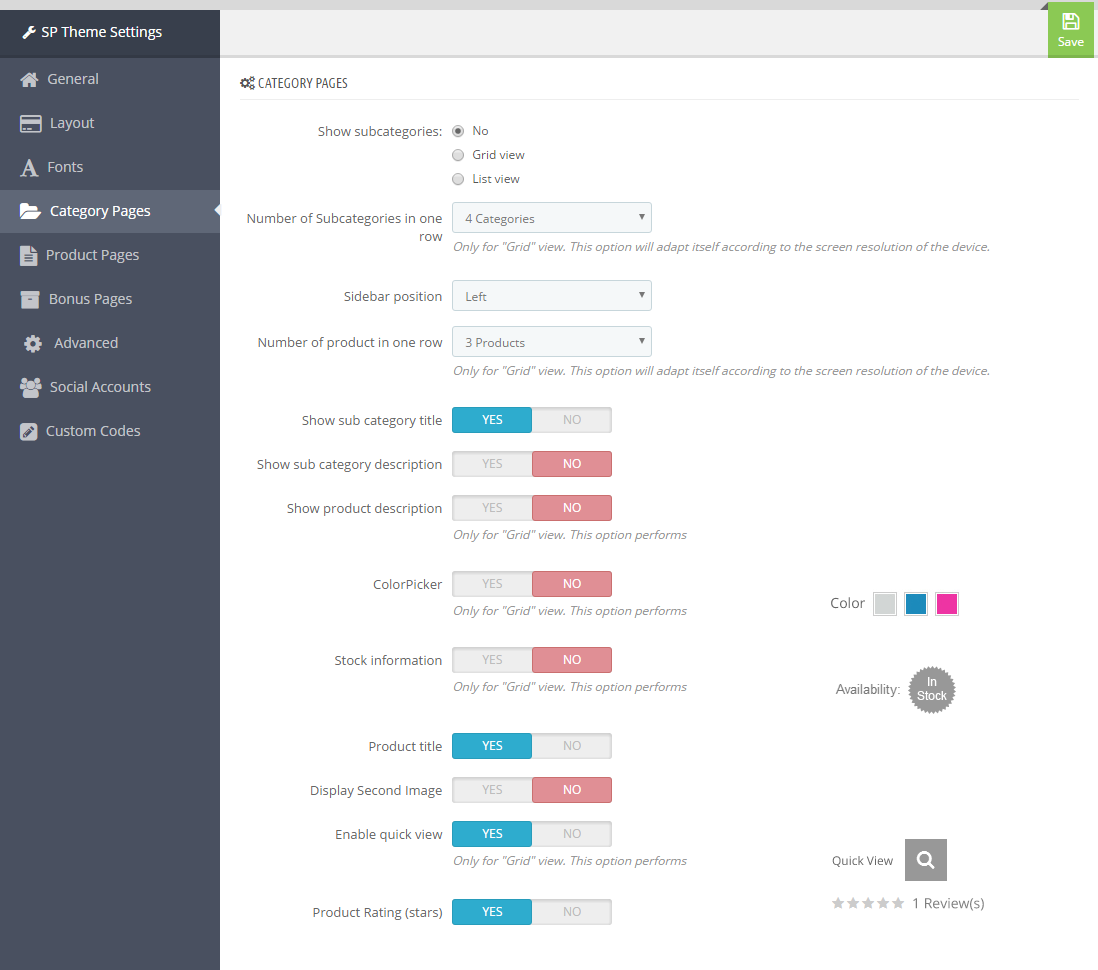Open the Layout settings tab
Image resolution: width=1098 pixels, height=970 pixels.
point(110,123)
